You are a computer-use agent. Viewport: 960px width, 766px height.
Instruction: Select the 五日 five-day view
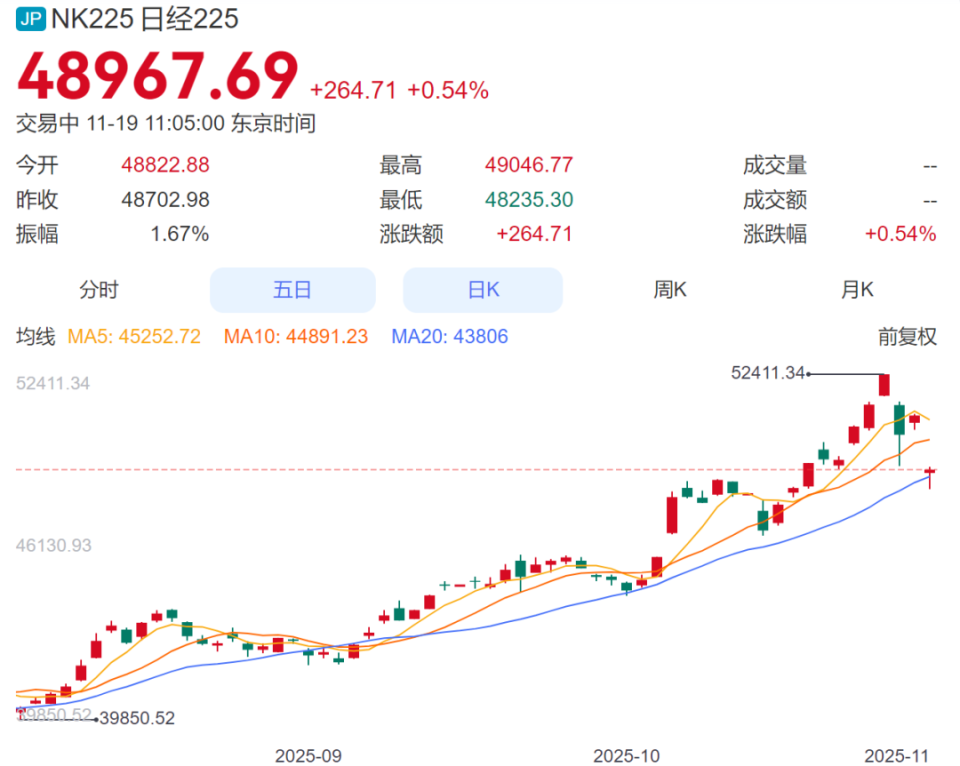292,290
